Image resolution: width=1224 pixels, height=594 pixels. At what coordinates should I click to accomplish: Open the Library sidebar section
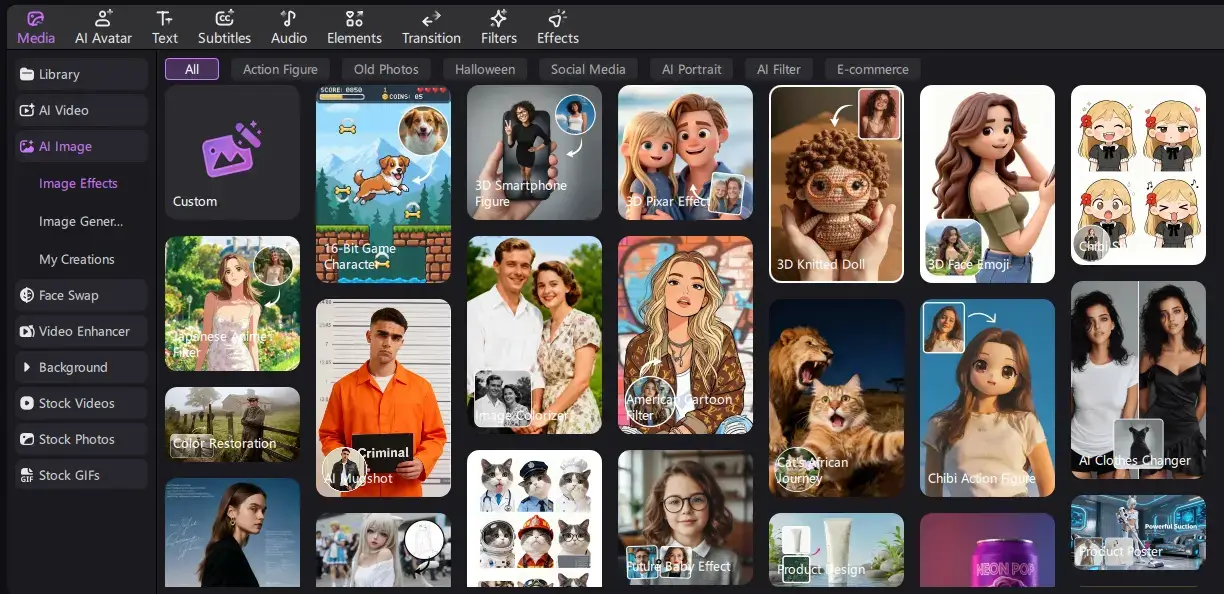(x=81, y=74)
